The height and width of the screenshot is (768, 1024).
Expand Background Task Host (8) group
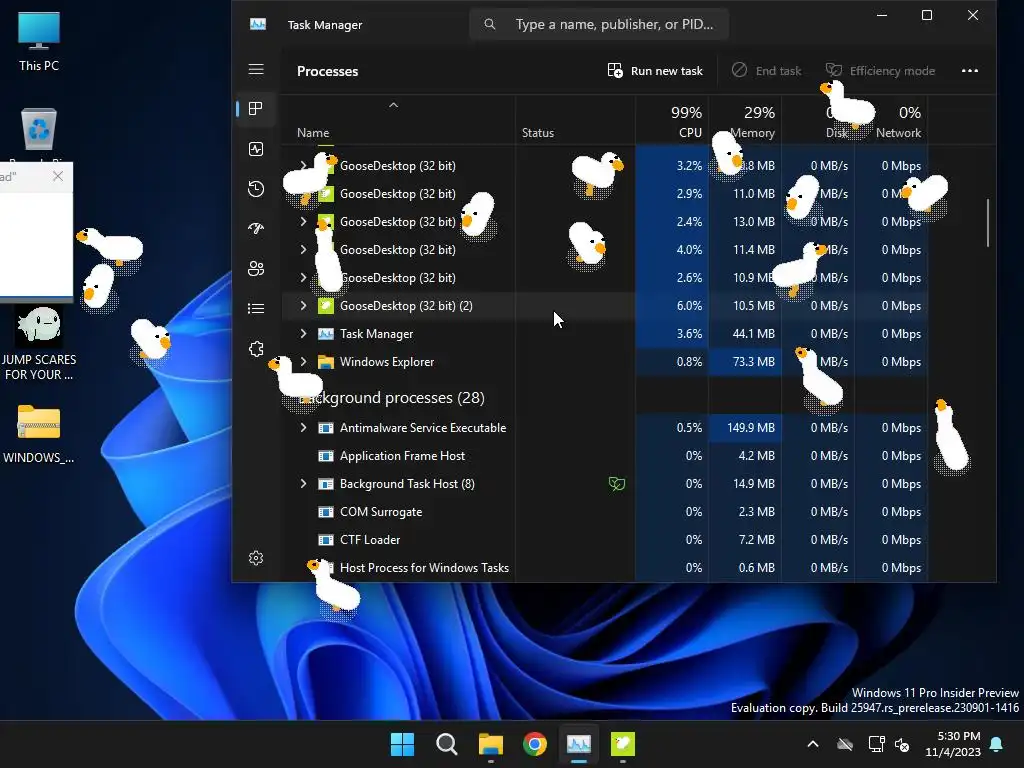coord(303,484)
